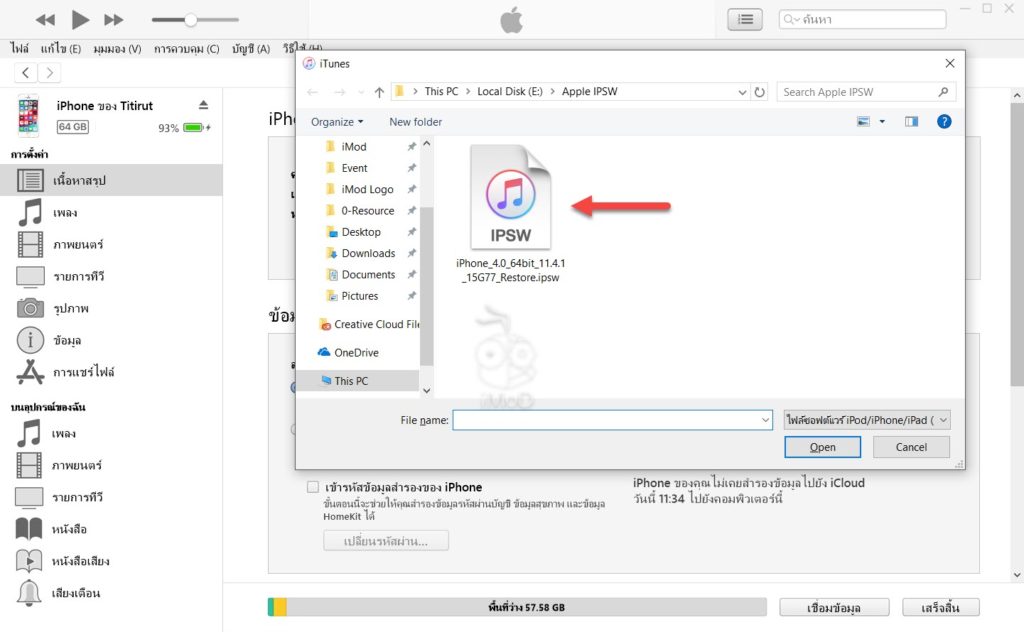Enable Encrypt iPhone backup checkbox
The width and height of the screenshot is (1024, 632).
click(313, 486)
